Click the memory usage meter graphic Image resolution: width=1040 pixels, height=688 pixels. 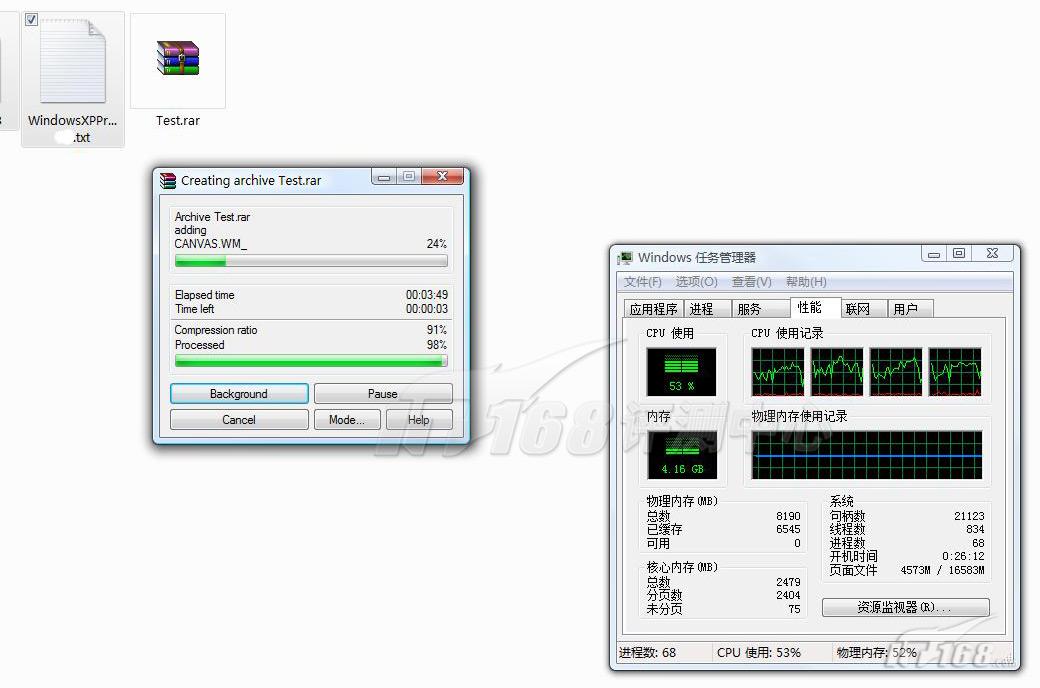(681, 455)
